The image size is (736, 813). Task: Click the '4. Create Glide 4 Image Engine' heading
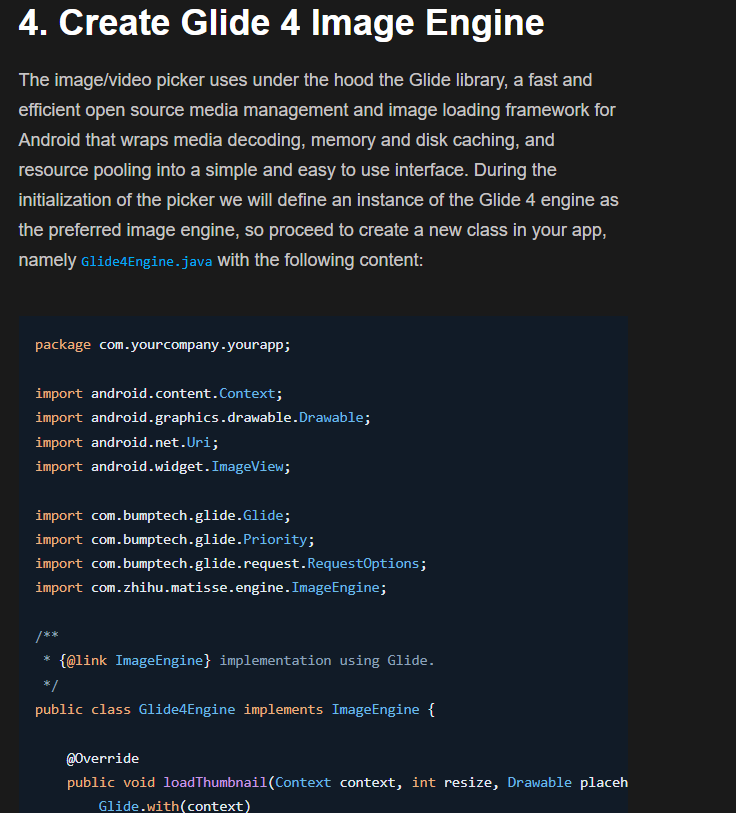coord(281,23)
